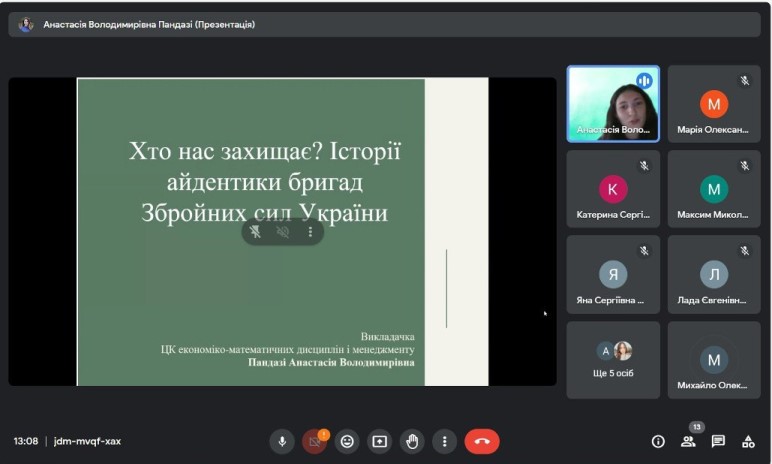Click the letter M avatar of Марія
Viewport: 772px width, 464px height.
pyautogui.click(x=714, y=104)
